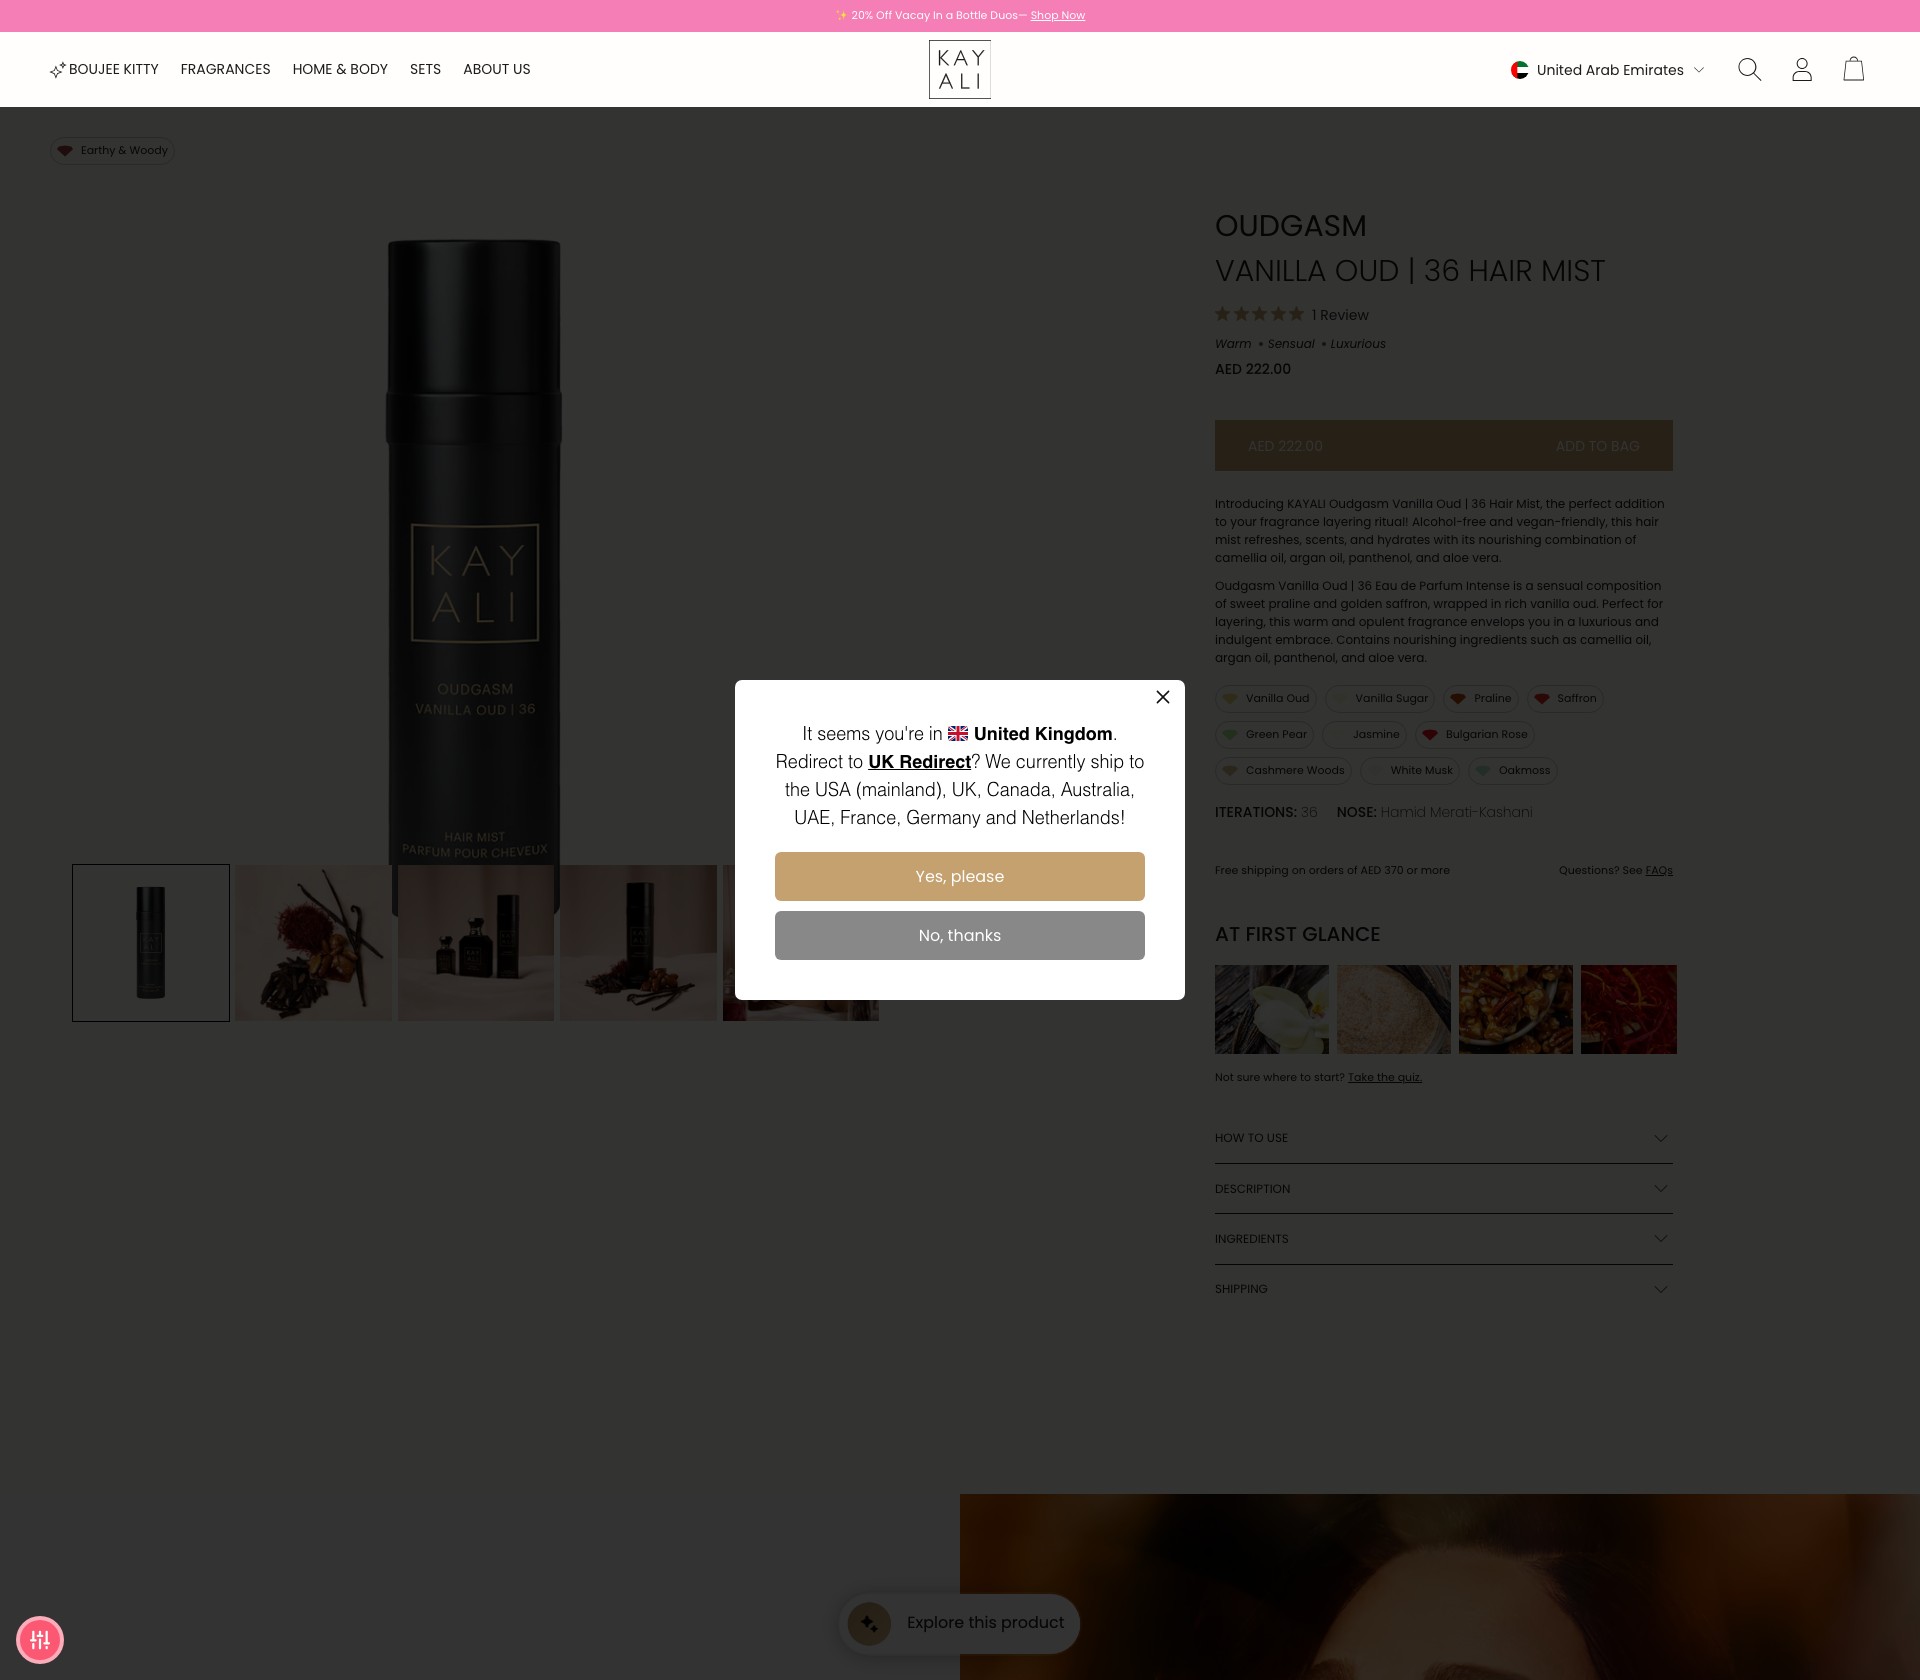Click the Add to Bag button
The image size is (1920, 1680).
[1444, 446]
